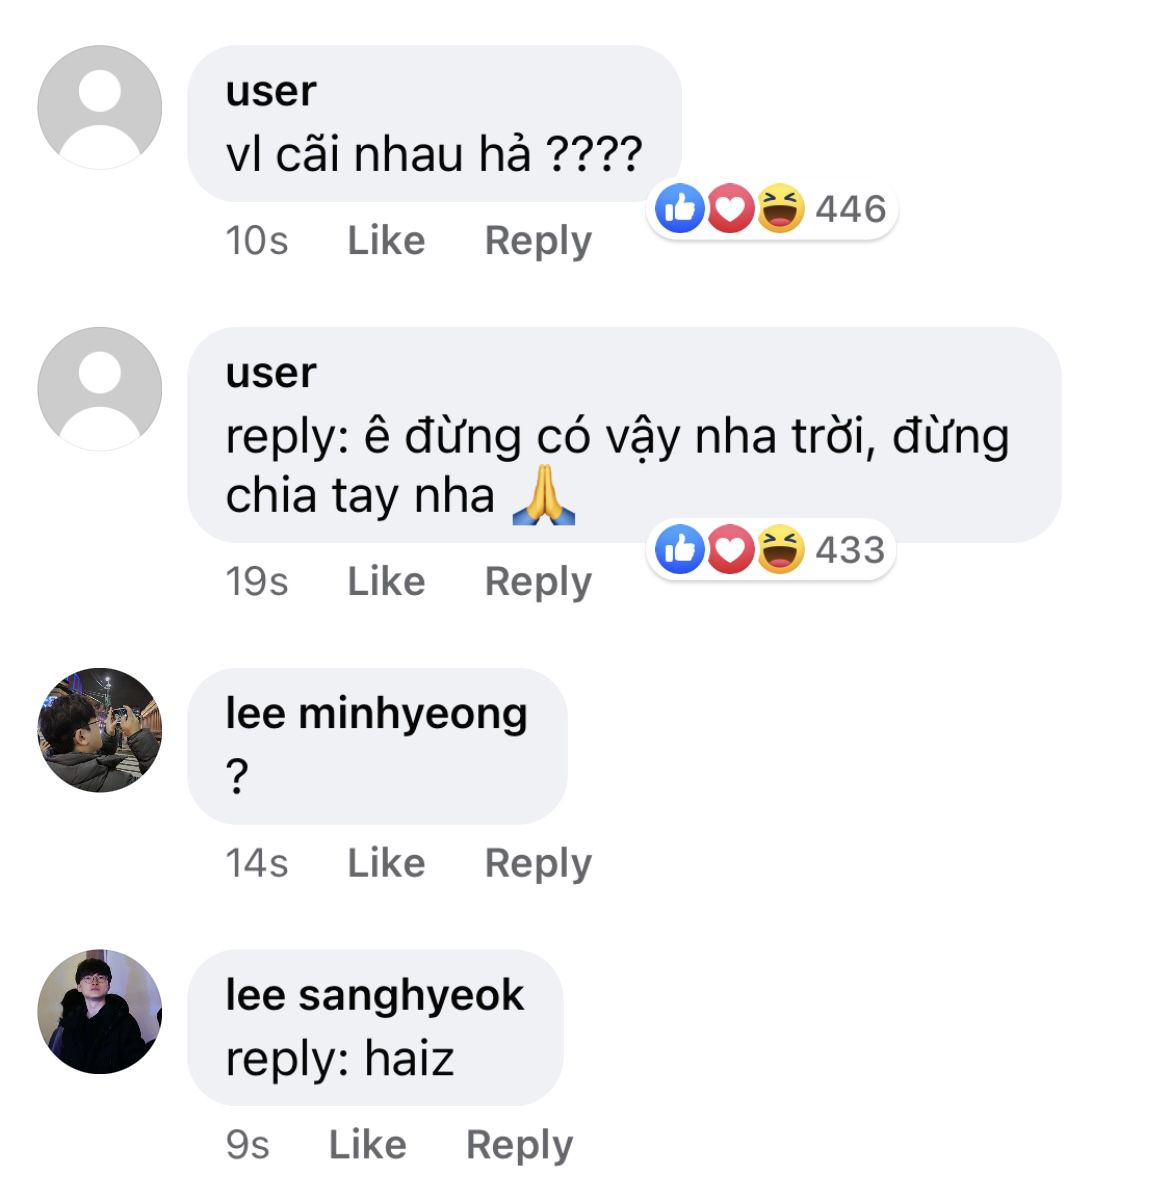Reply to lee sanghyeok's "haiz" comment
Image resolution: width=1170 pixels, height=1190 pixels.
point(519,1145)
